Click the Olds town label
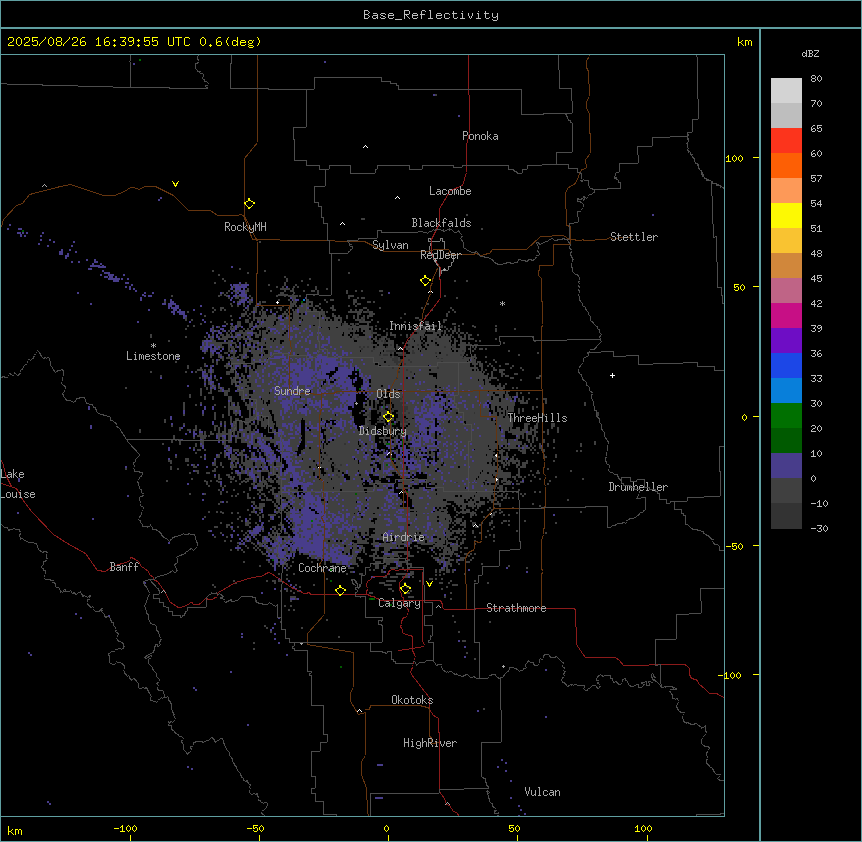The height and width of the screenshot is (842, 862). [388, 394]
